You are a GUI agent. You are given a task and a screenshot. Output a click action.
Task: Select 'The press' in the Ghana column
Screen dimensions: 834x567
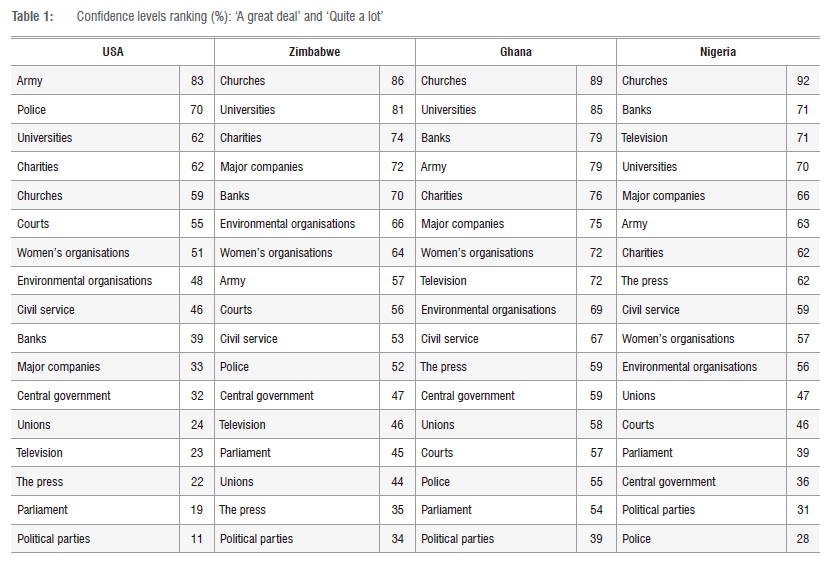tap(444, 367)
